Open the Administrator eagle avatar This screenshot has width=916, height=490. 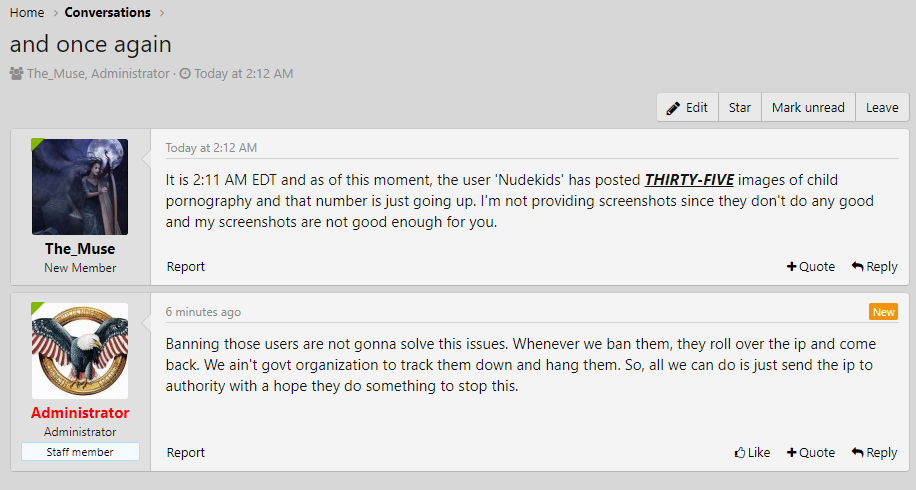tap(80, 351)
